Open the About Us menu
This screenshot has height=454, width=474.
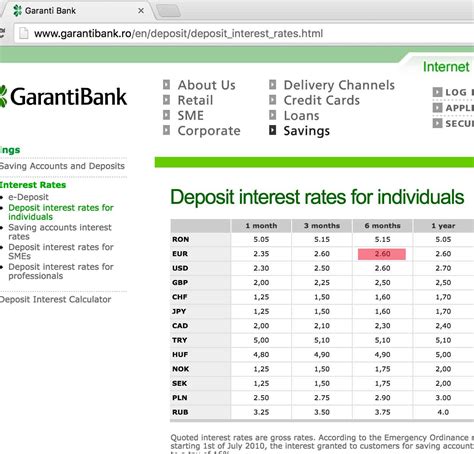(x=207, y=85)
